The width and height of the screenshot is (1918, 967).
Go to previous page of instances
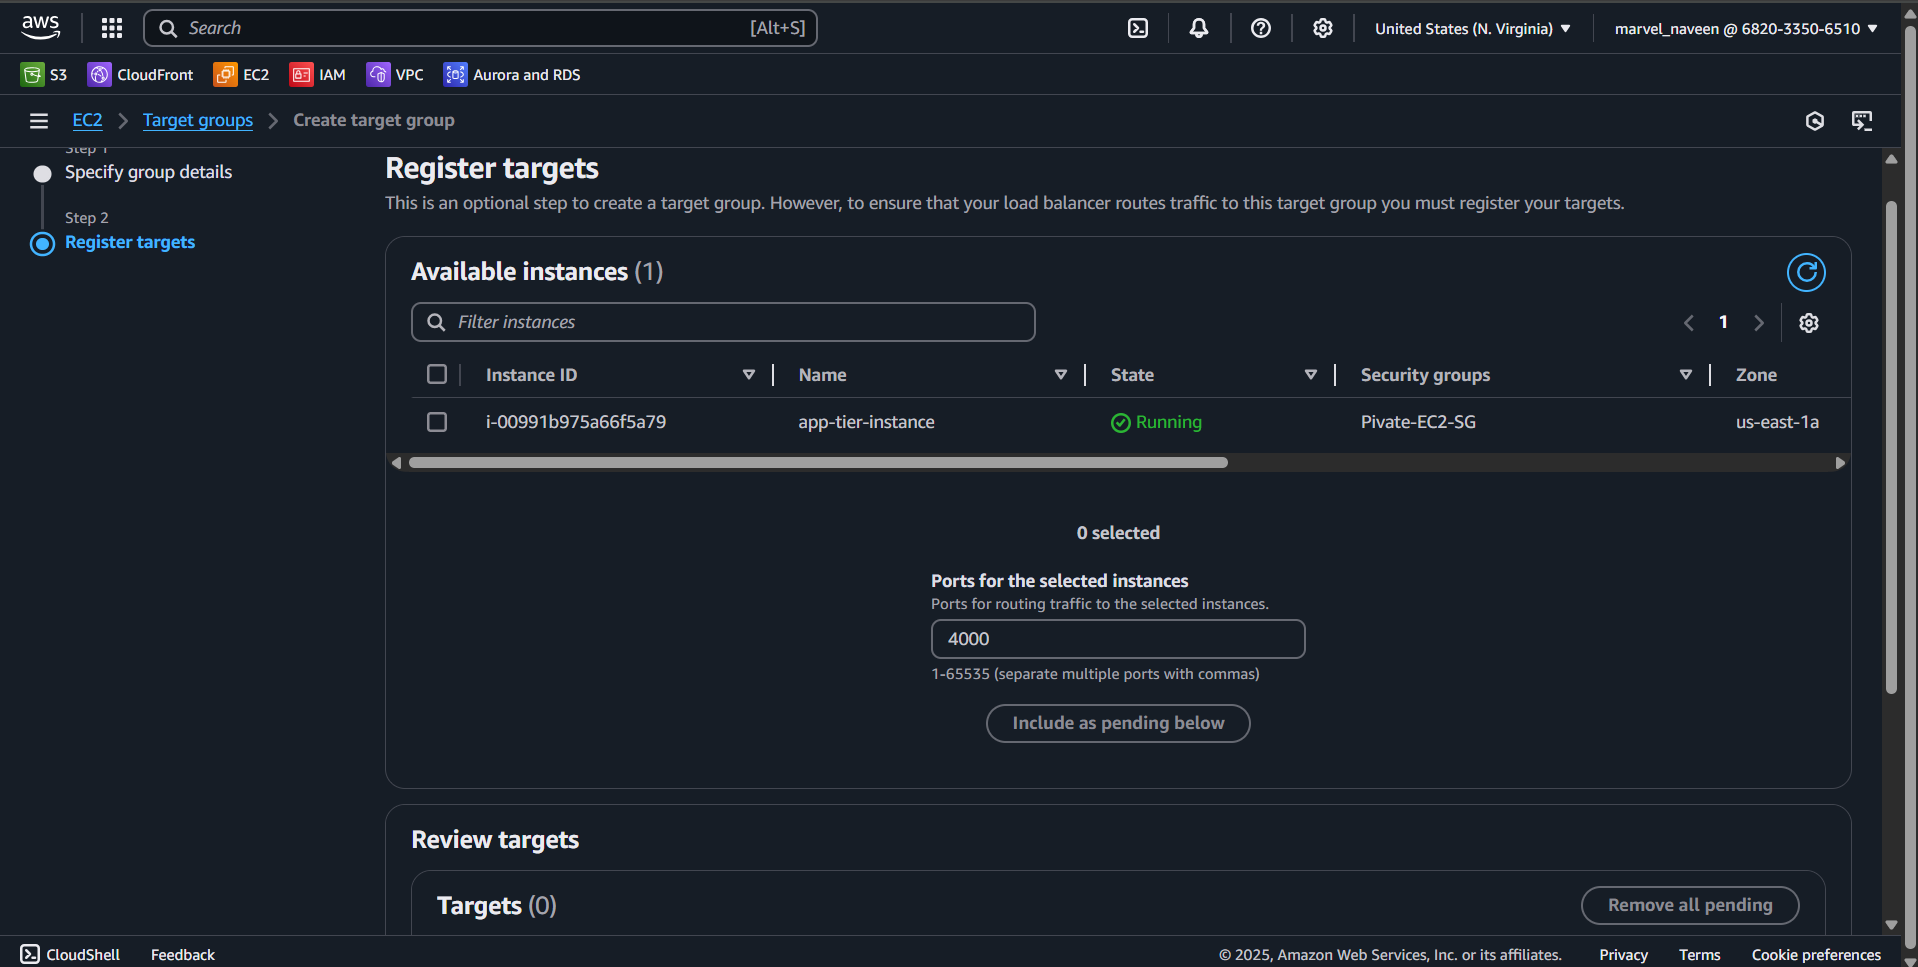pos(1689,323)
